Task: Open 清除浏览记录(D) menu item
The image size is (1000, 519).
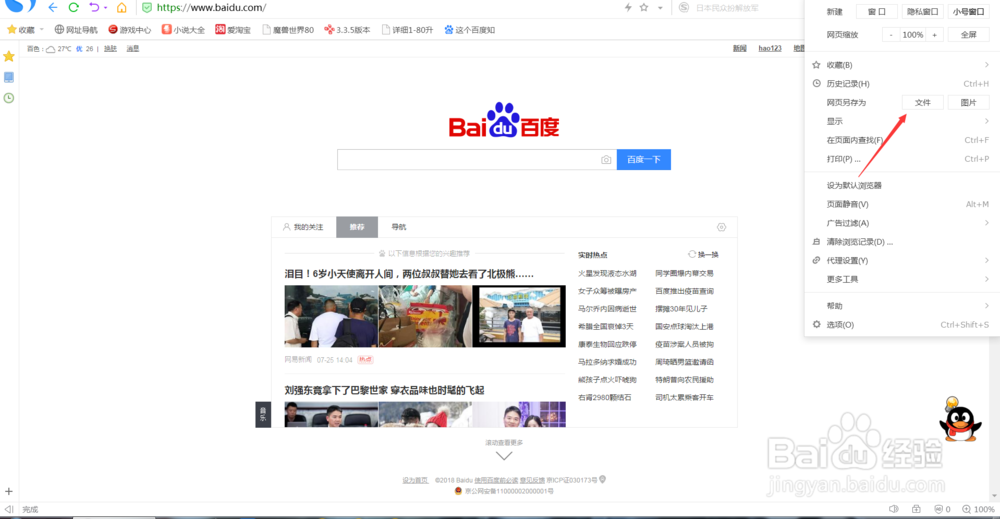Action: (901, 242)
